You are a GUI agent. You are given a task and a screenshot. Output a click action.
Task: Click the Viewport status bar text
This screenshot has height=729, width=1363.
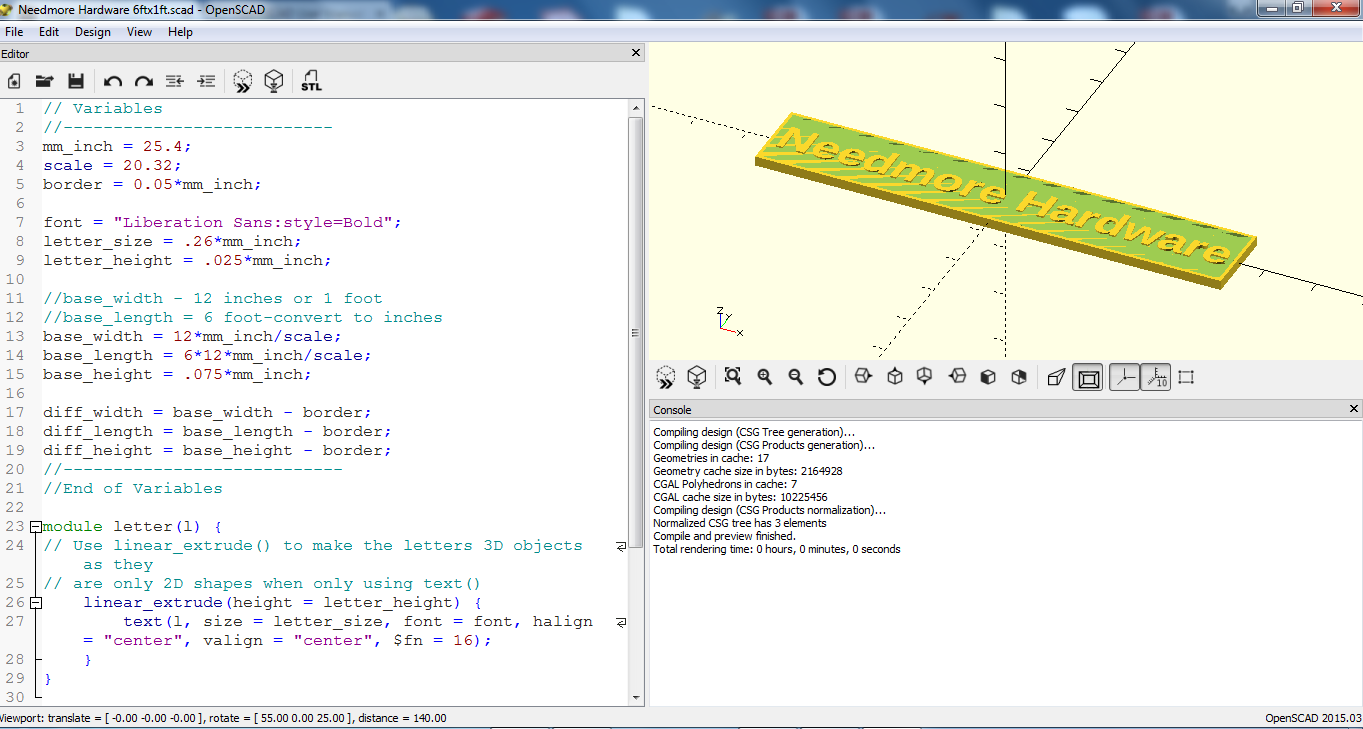(223, 718)
